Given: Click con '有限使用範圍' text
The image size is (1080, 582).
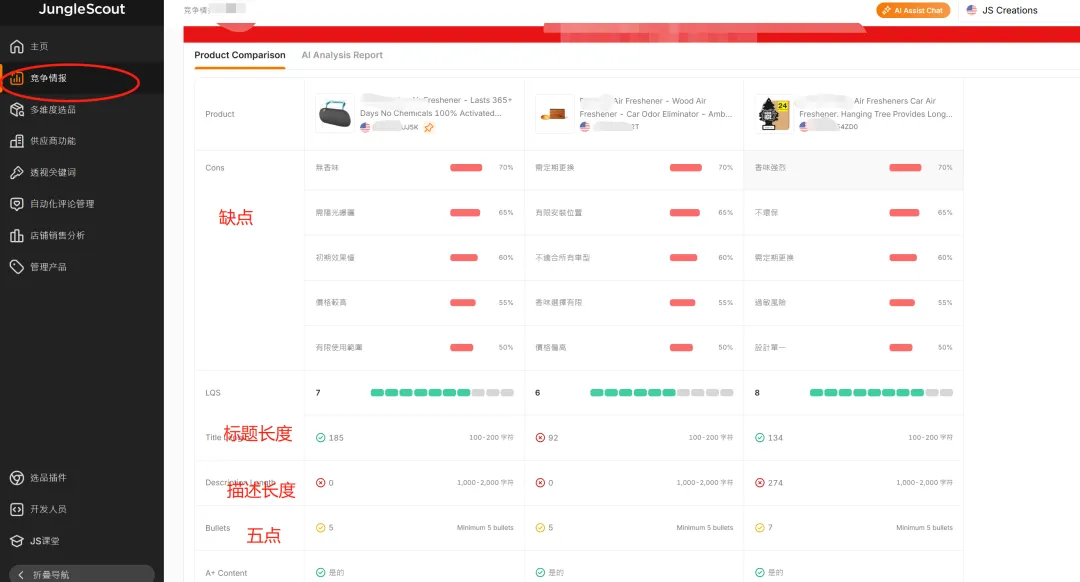Looking at the screenshot, I should click(x=339, y=348).
